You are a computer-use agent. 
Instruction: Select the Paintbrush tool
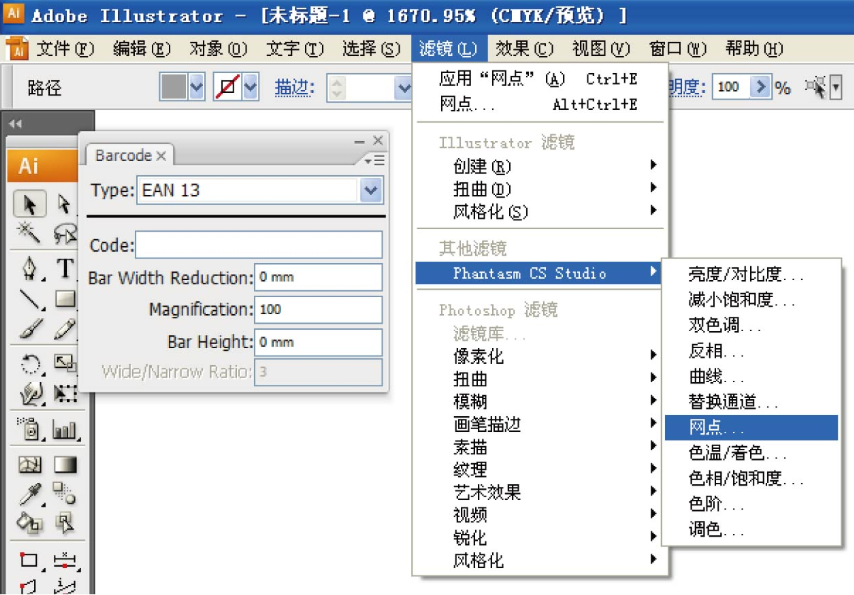[x=29, y=329]
